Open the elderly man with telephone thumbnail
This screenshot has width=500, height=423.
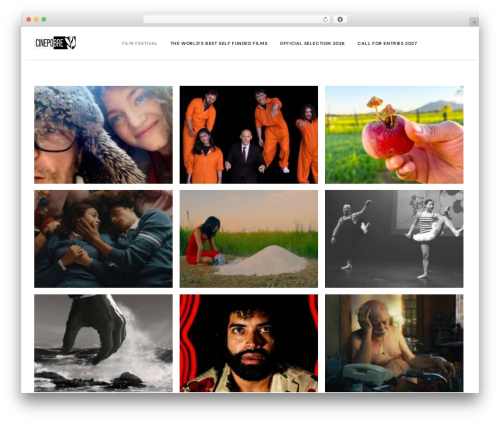coord(394,343)
